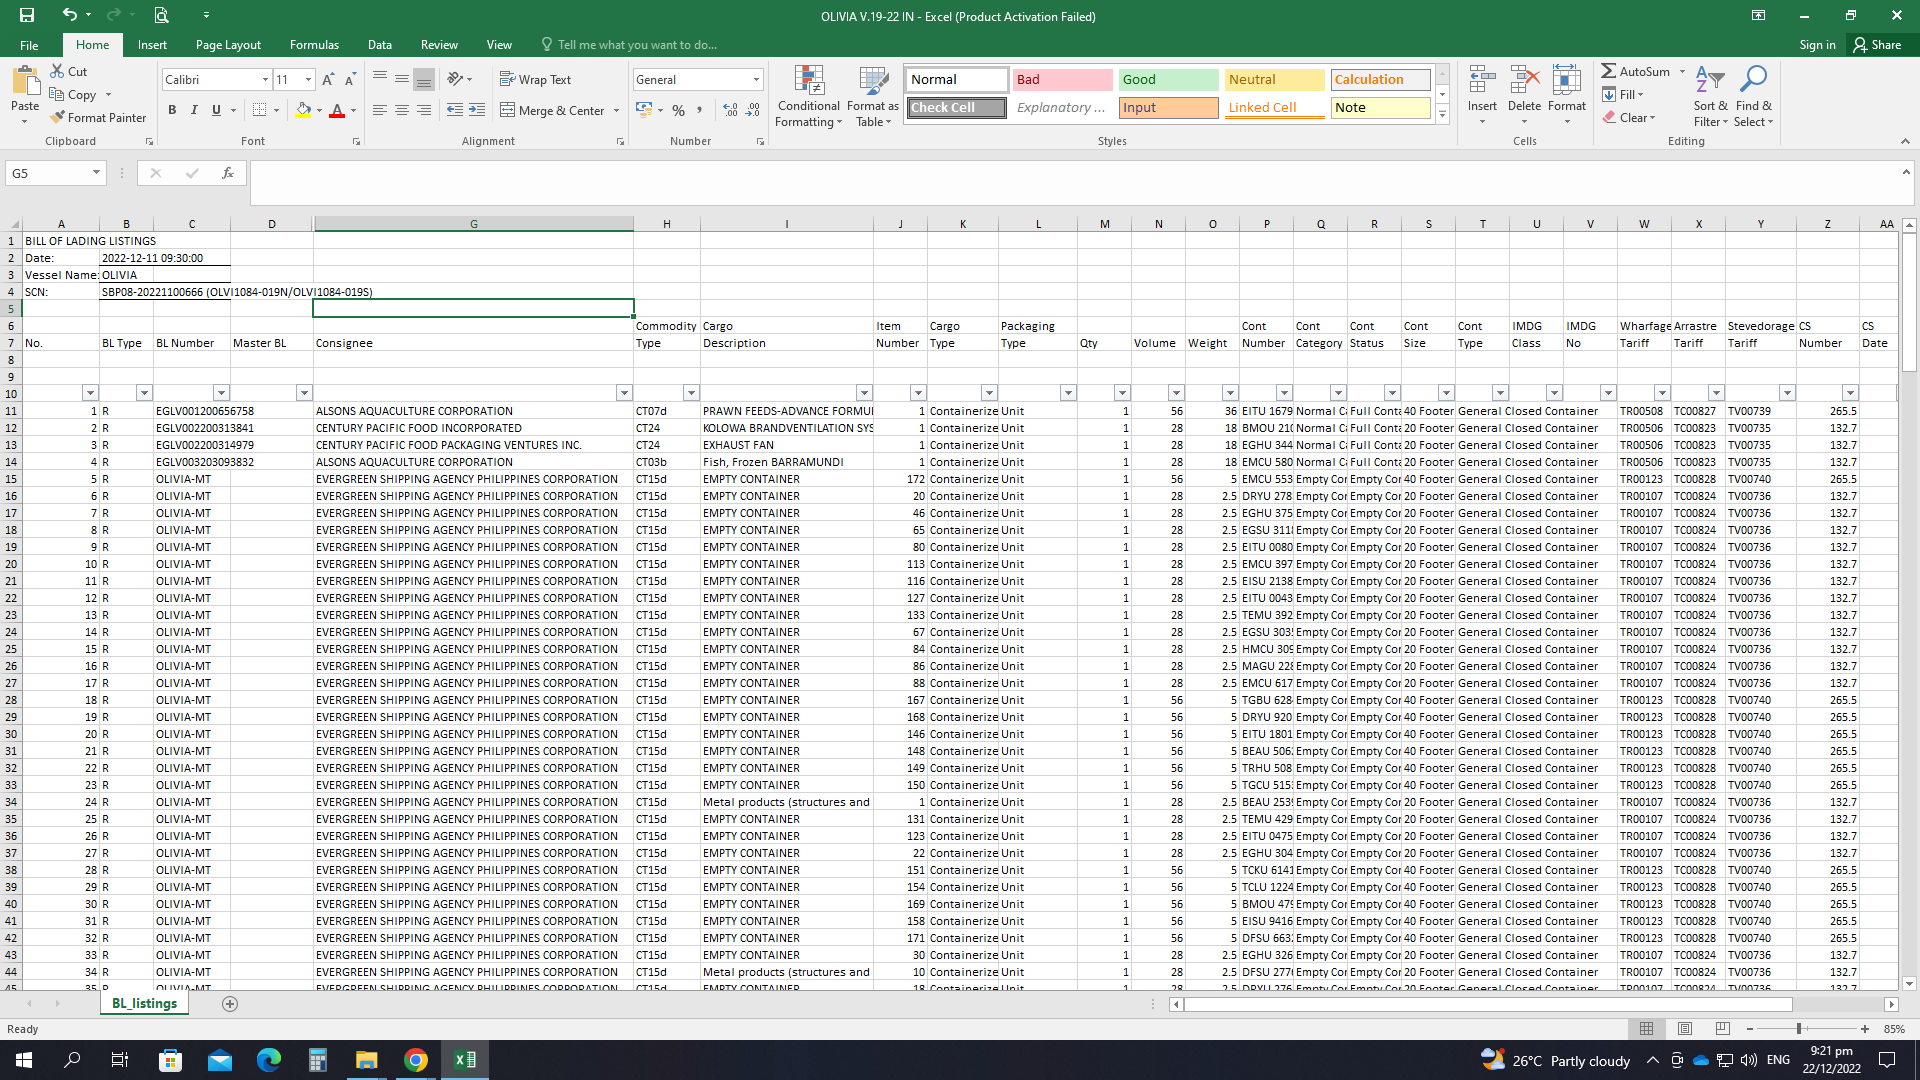The image size is (1920, 1080).
Task: Toggle center horizontal alignment
Action: pos(402,110)
